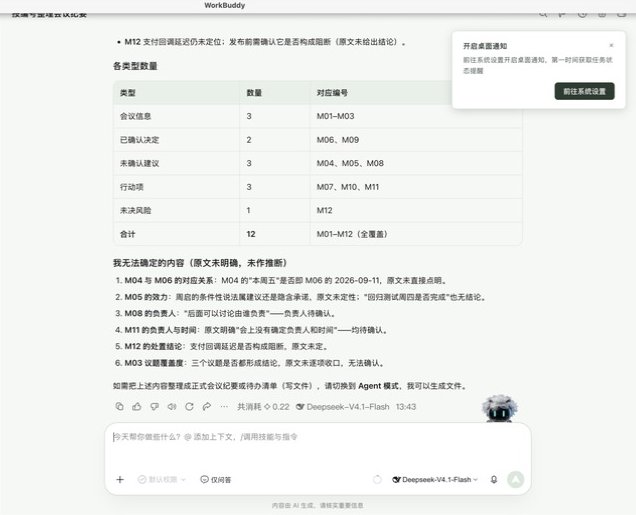Click the green send arrow button
636x515 pixels.
(516, 479)
